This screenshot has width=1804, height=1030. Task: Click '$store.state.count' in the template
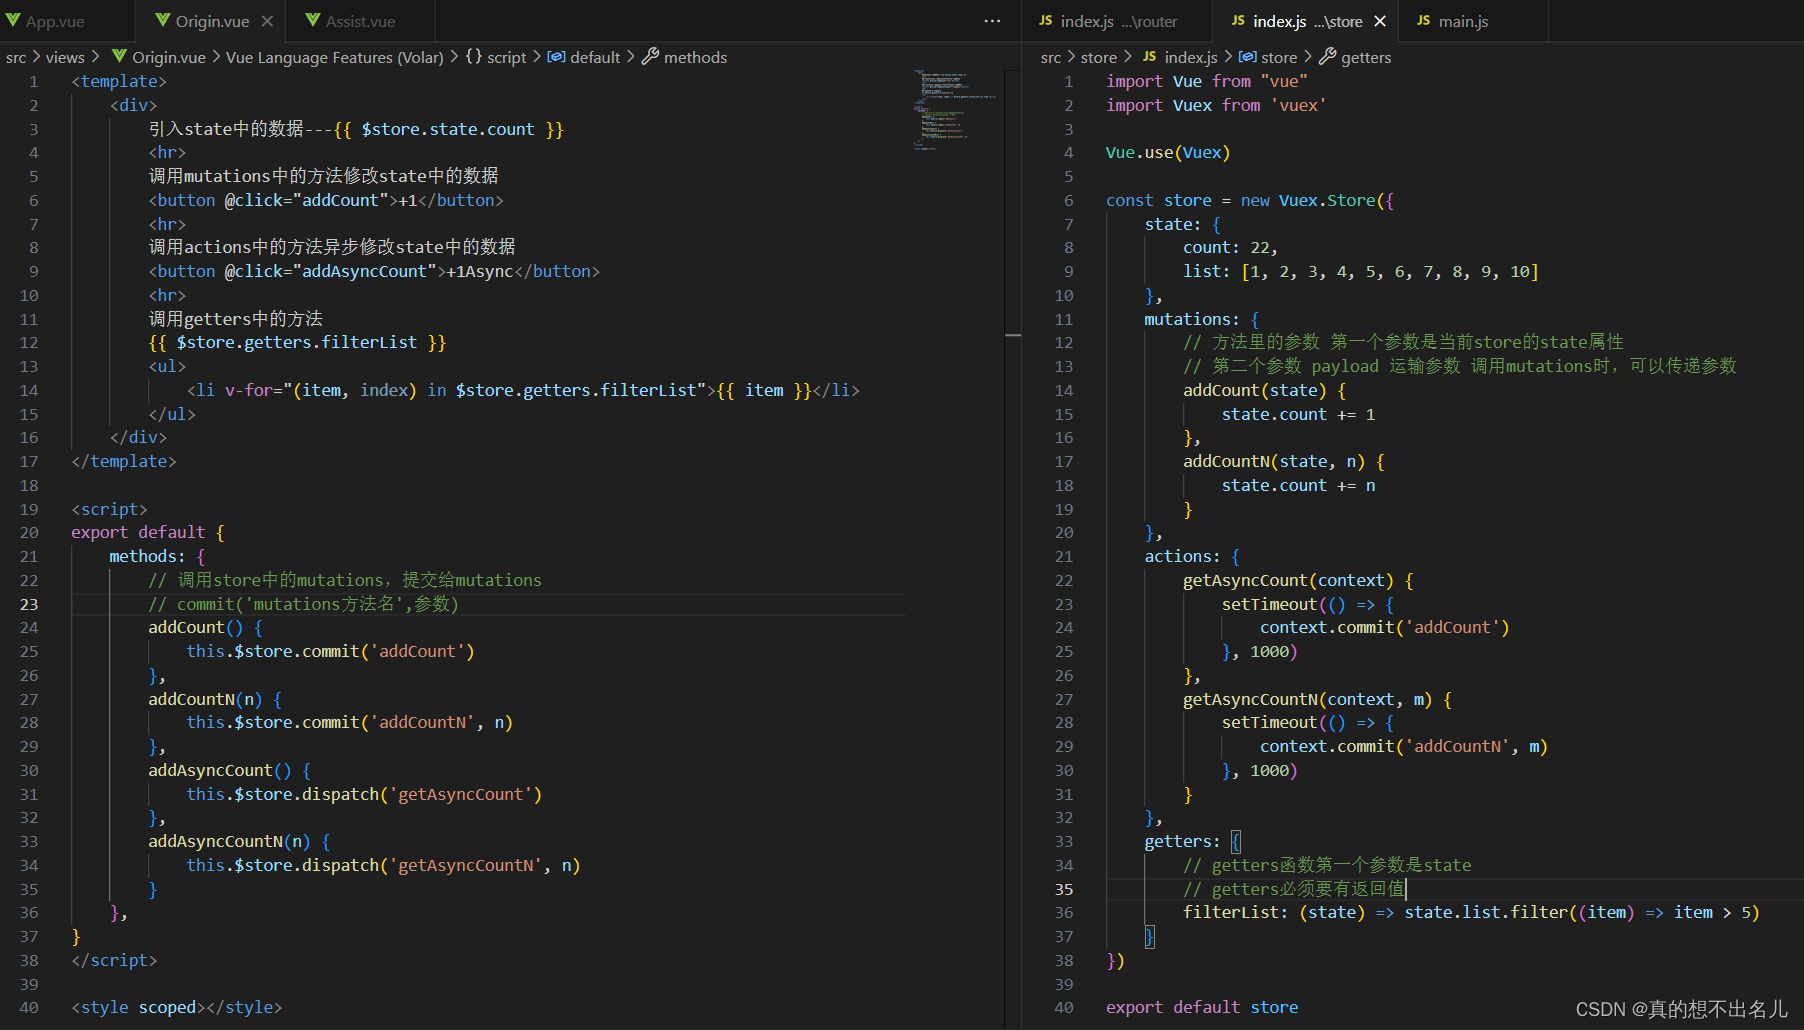click(448, 129)
